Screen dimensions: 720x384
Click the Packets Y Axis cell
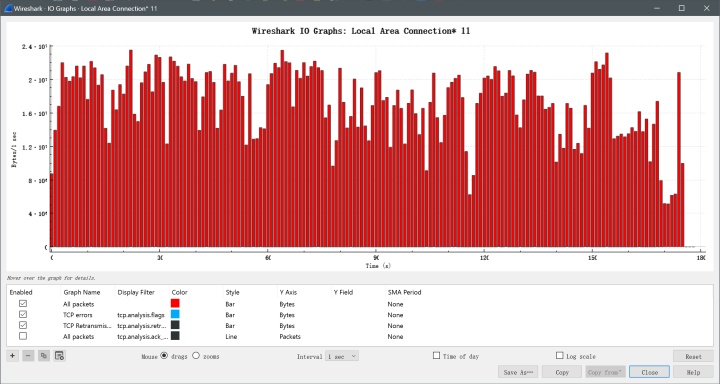pos(290,337)
